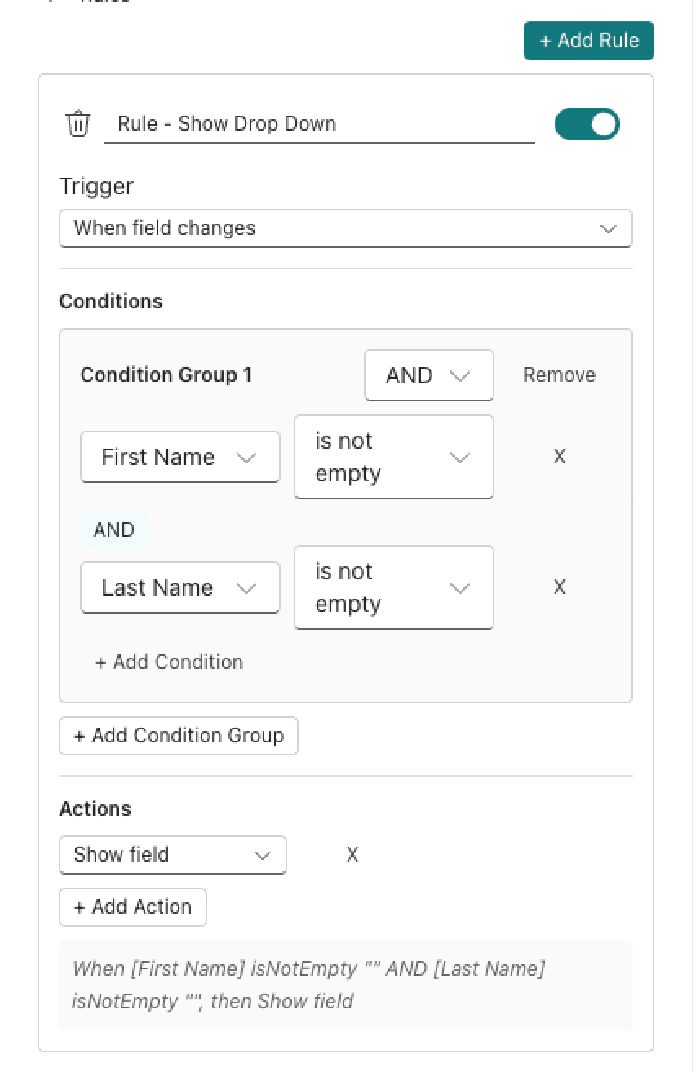Click the rule name input field
The height and width of the screenshot is (1072, 700).
tap(320, 123)
